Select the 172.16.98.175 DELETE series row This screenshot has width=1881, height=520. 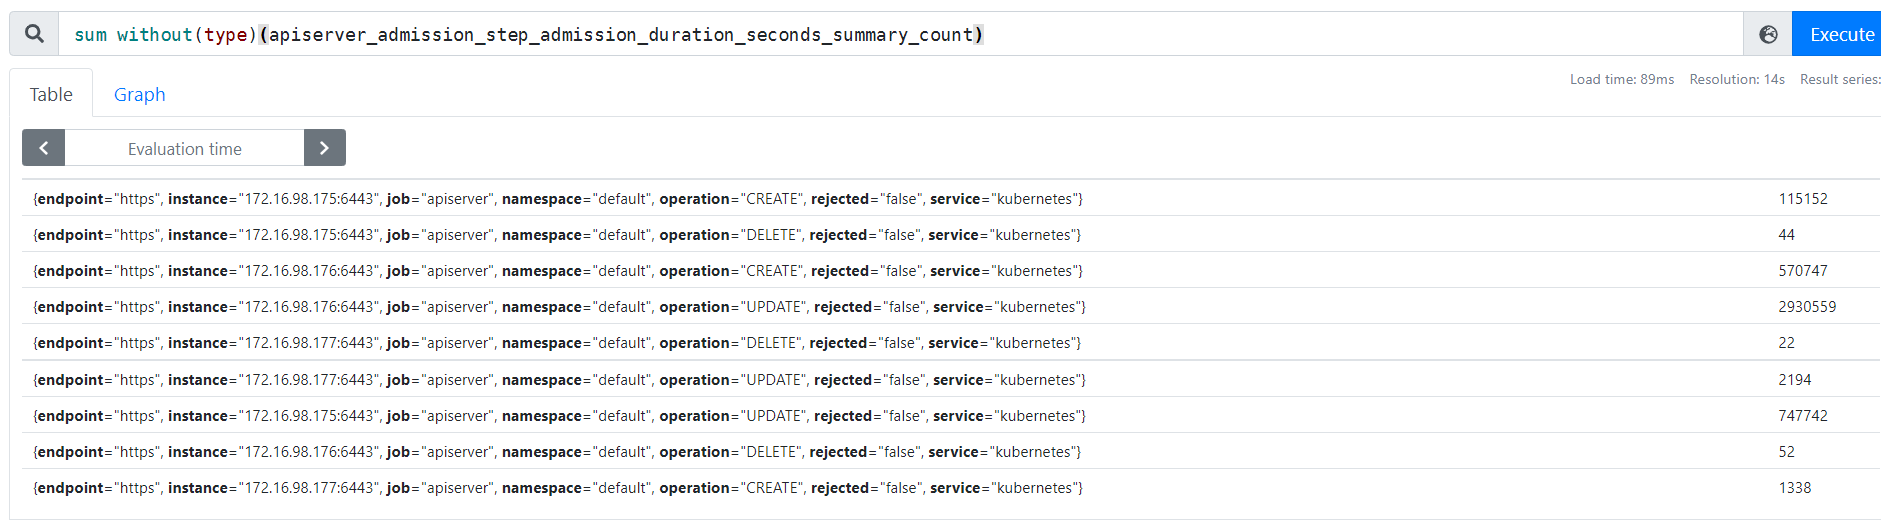pyautogui.click(x=557, y=235)
